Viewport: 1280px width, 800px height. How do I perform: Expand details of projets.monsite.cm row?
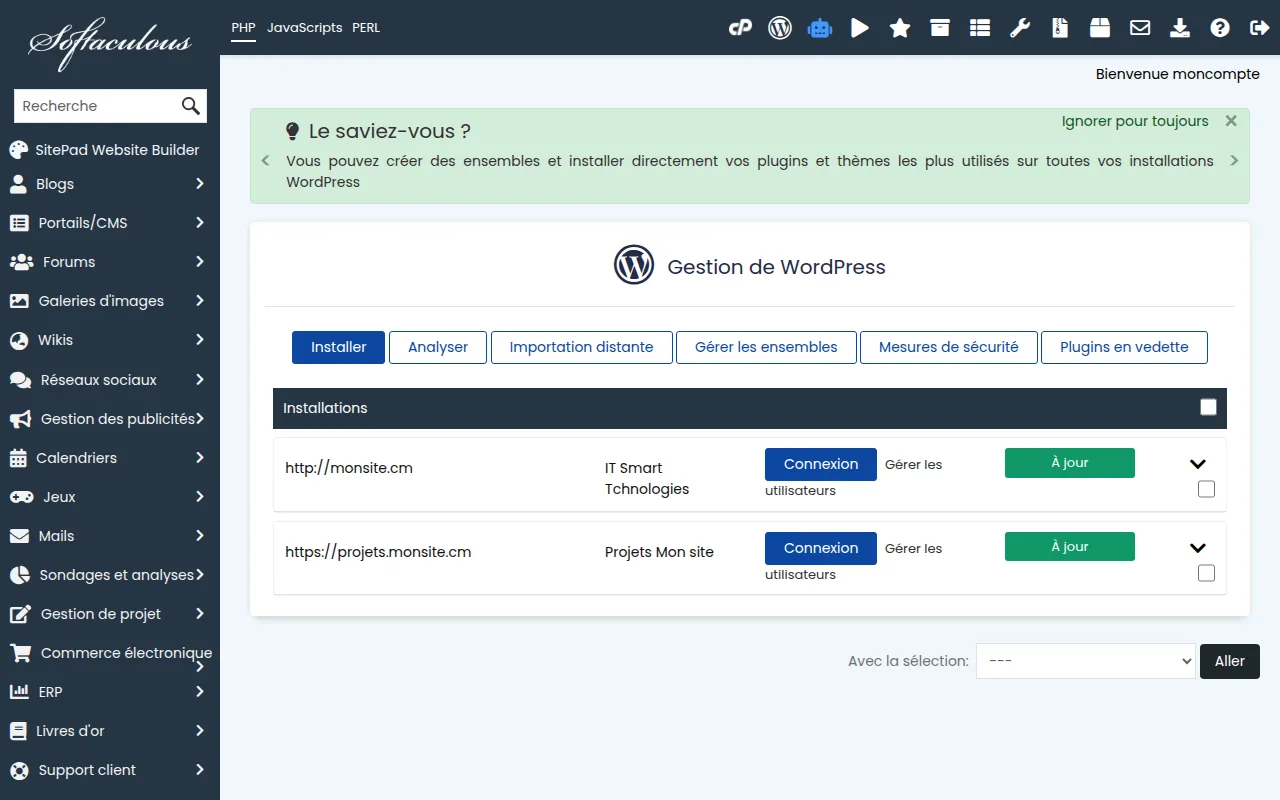[1198, 548]
